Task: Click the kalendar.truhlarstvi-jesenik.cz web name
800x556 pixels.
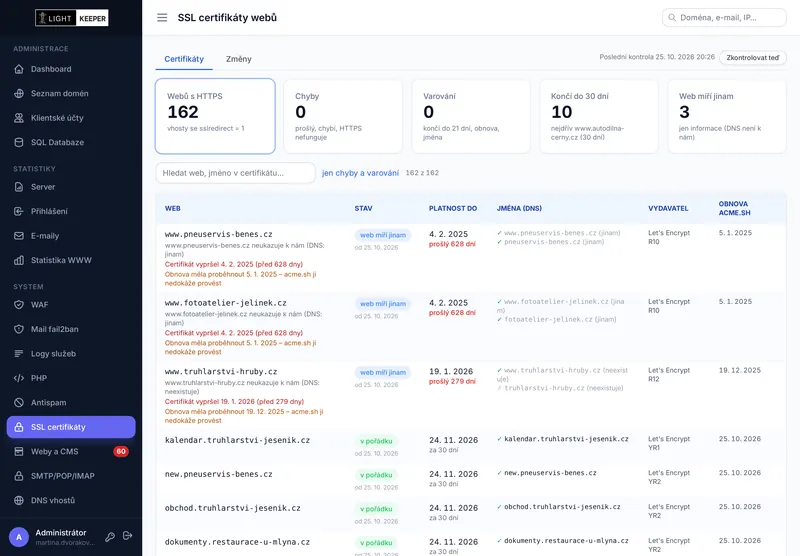Action: click(237, 440)
